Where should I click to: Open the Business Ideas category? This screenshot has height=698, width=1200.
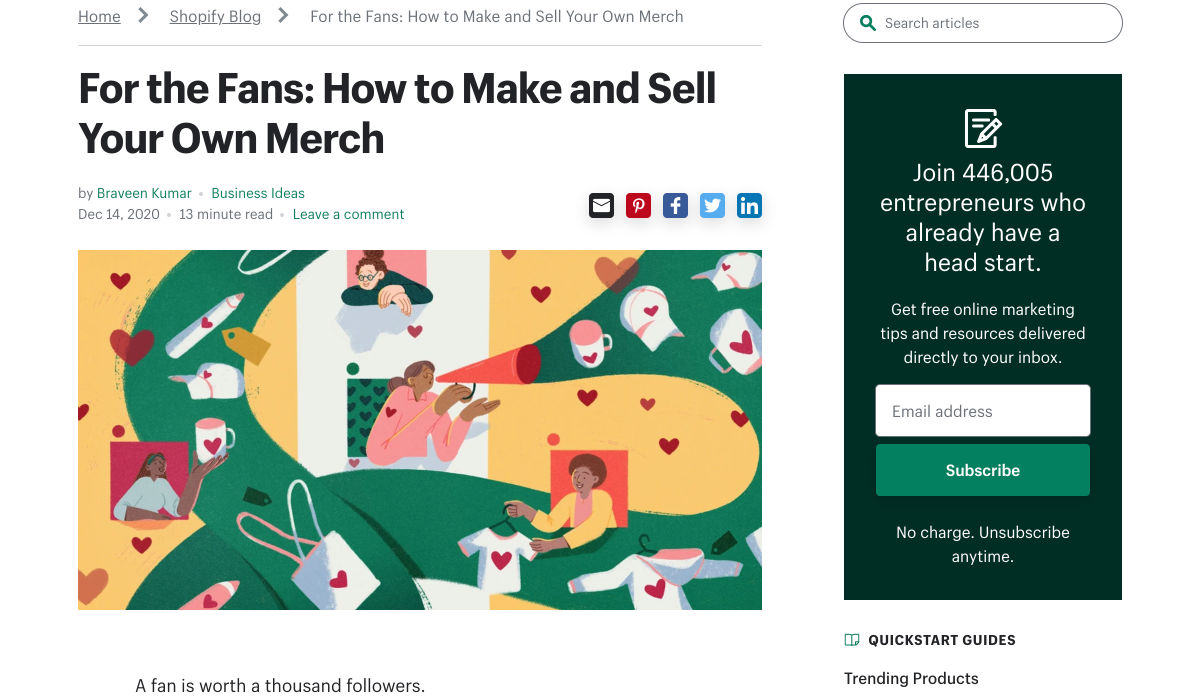click(x=258, y=193)
